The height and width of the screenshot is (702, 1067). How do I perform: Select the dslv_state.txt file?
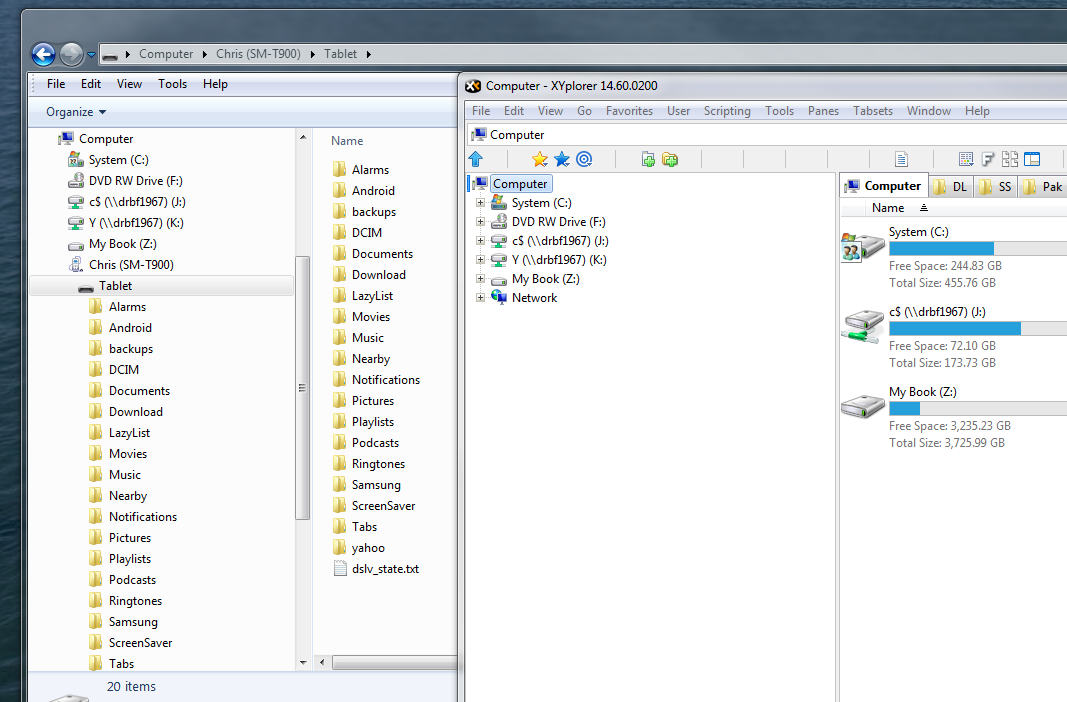click(x=385, y=569)
